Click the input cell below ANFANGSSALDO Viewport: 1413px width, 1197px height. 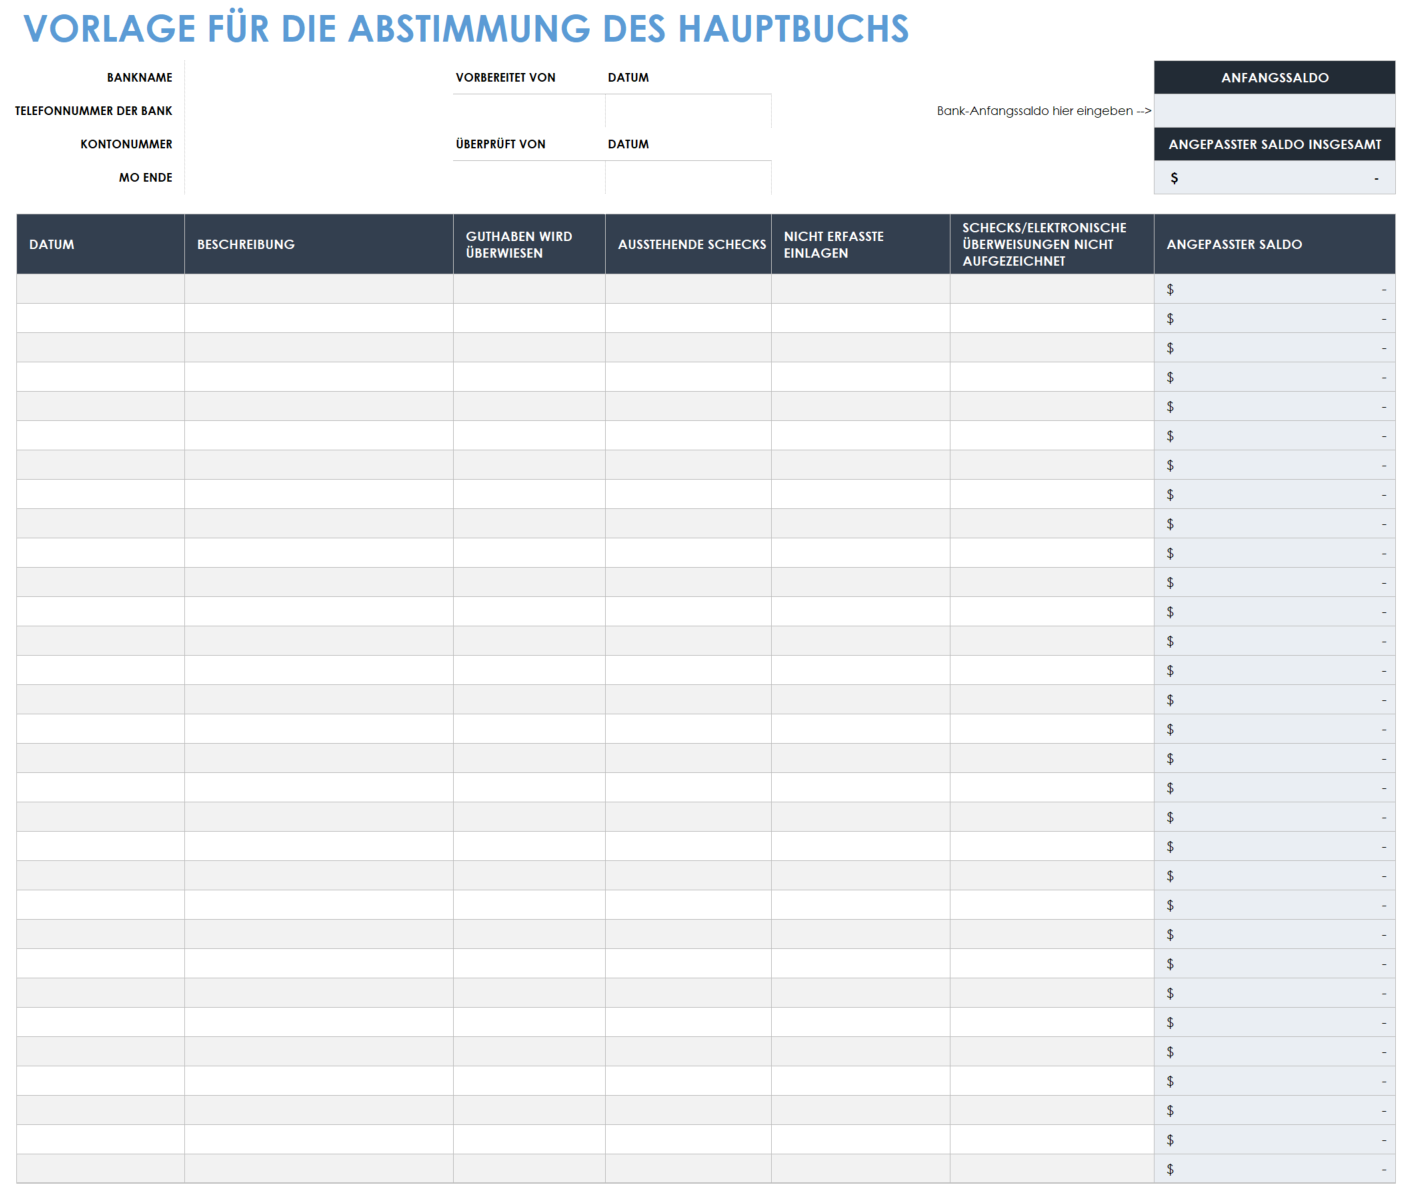[x=1274, y=111]
